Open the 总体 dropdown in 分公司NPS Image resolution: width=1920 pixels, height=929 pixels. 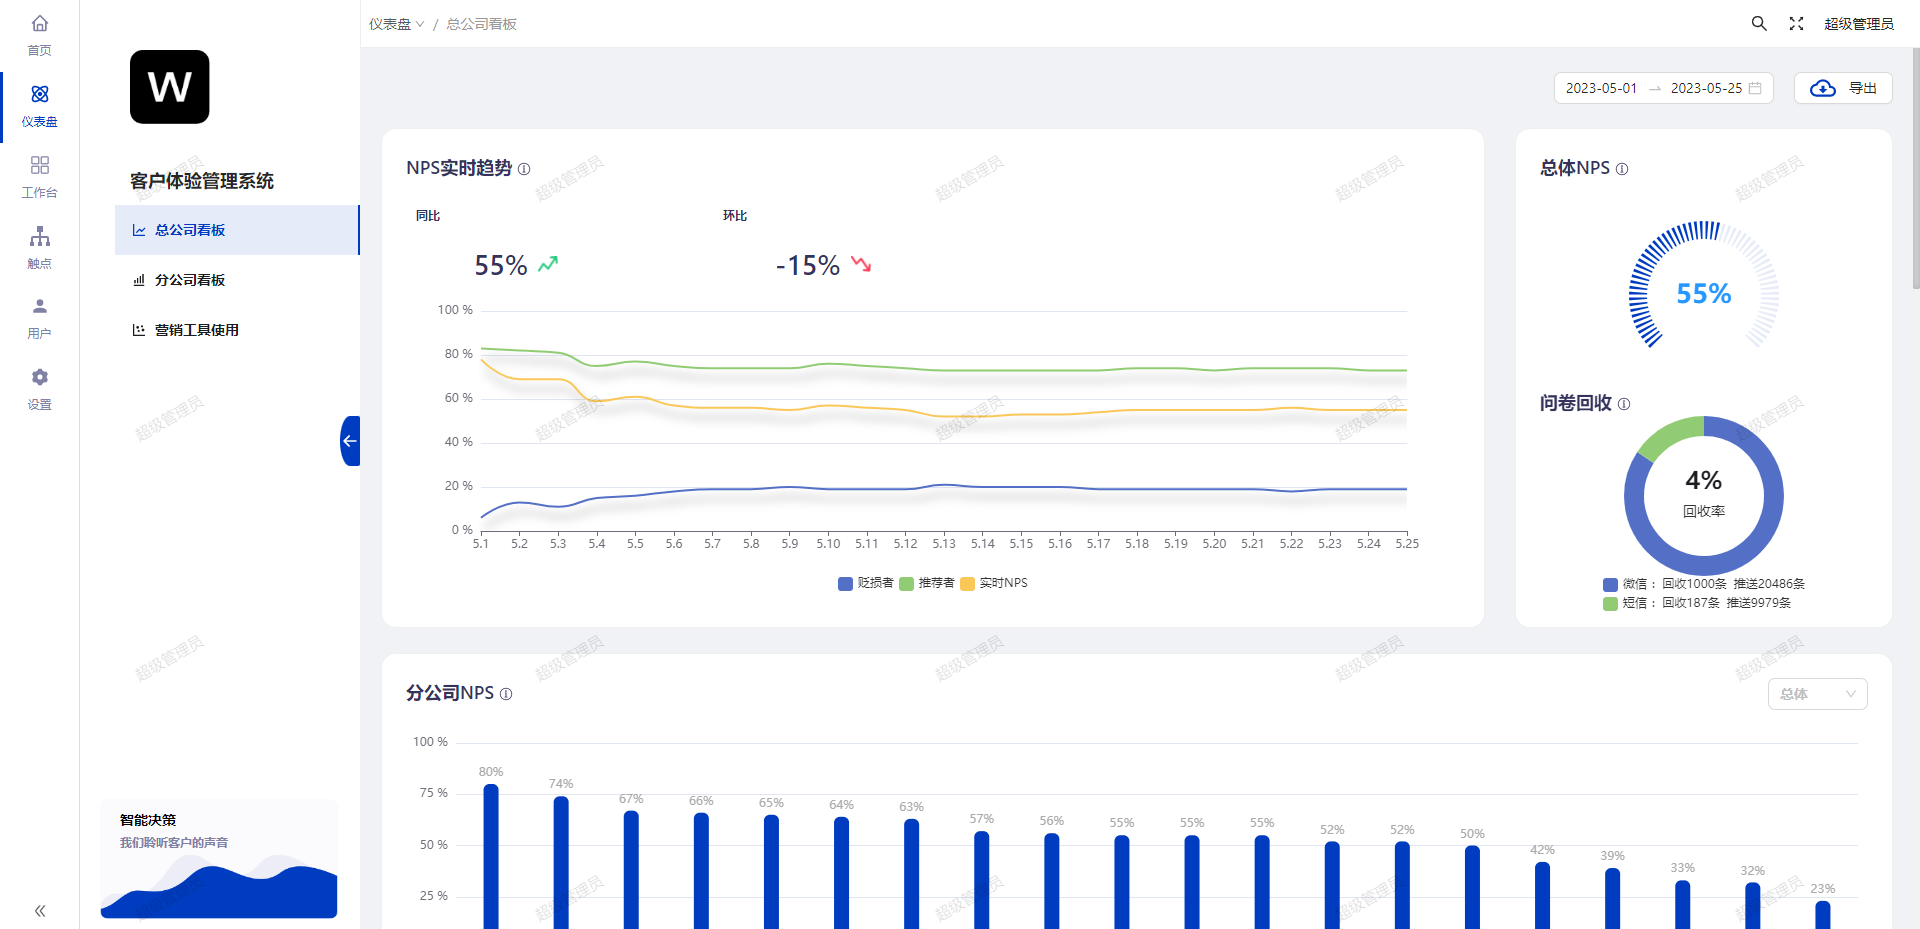1817,694
